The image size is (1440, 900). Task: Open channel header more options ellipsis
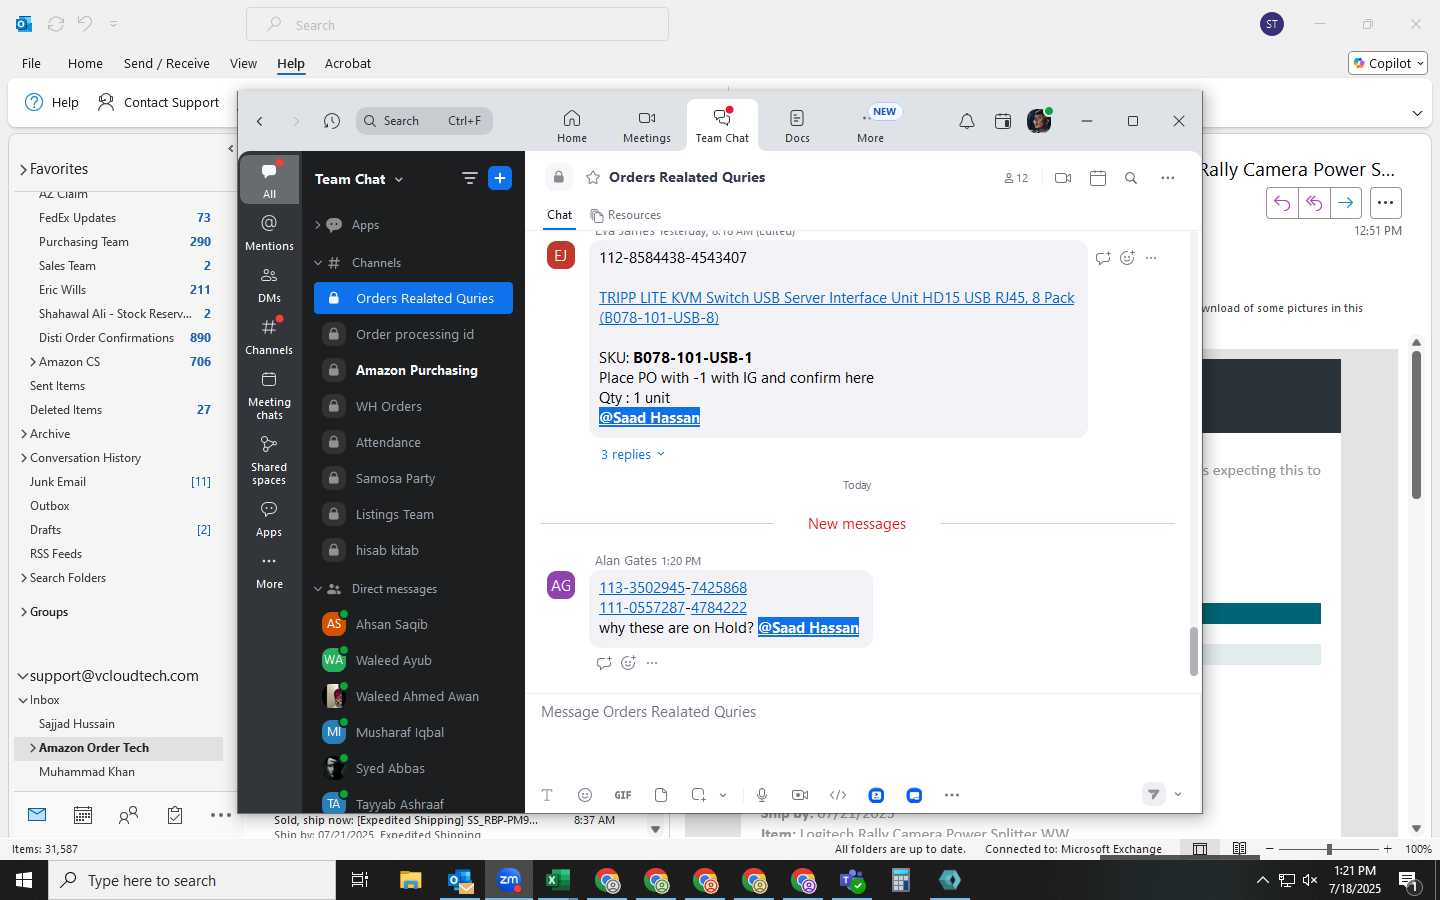pyautogui.click(x=1167, y=178)
